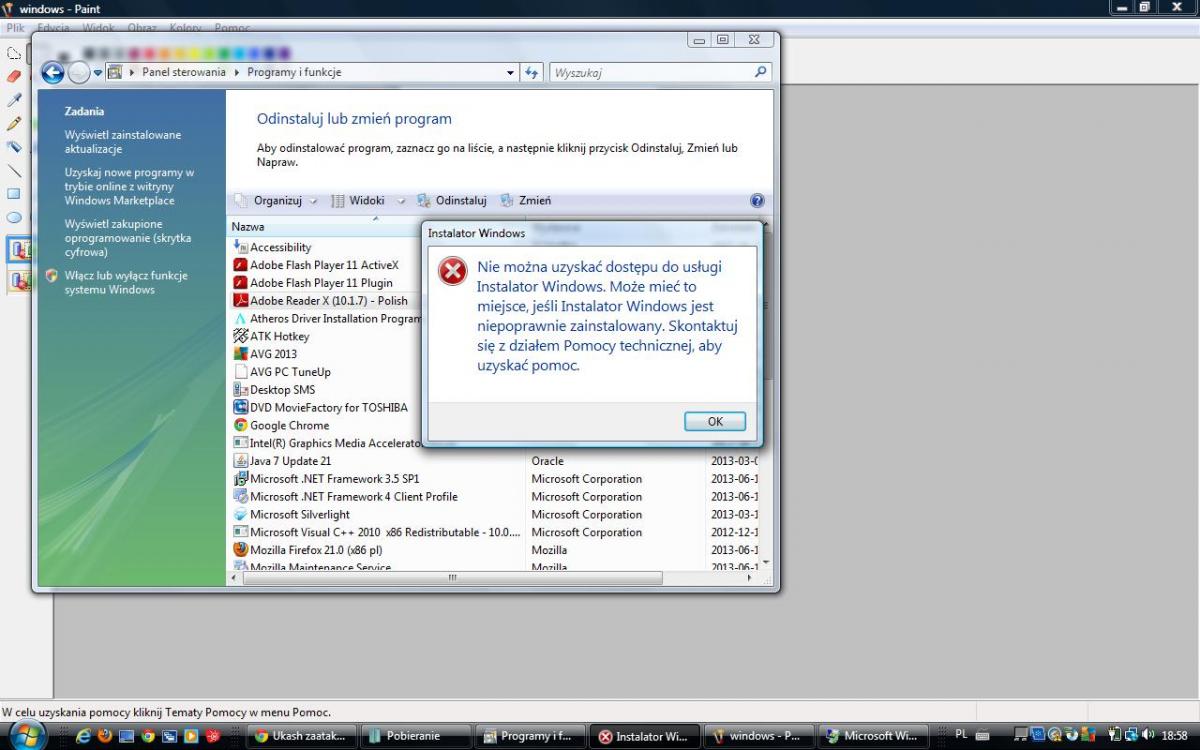Viewport: 1200px width, 750px height.
Task: Click the vertical scrollbar down arrow
Action: (x=766, y=563)
